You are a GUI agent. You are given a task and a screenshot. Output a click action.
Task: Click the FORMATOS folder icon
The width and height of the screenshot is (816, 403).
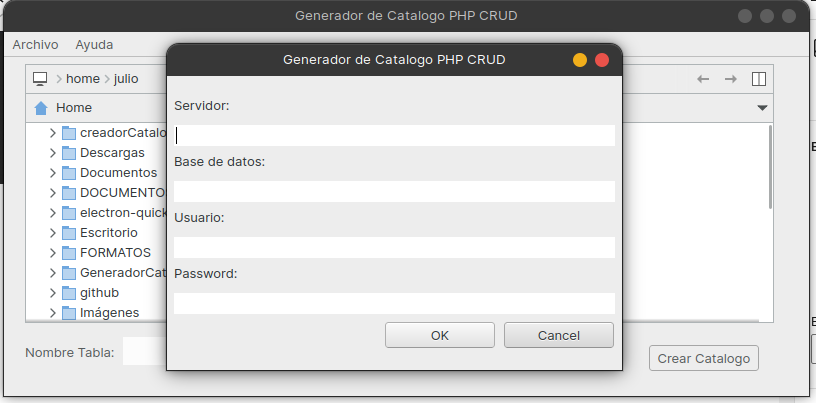(x=69, y=253)
